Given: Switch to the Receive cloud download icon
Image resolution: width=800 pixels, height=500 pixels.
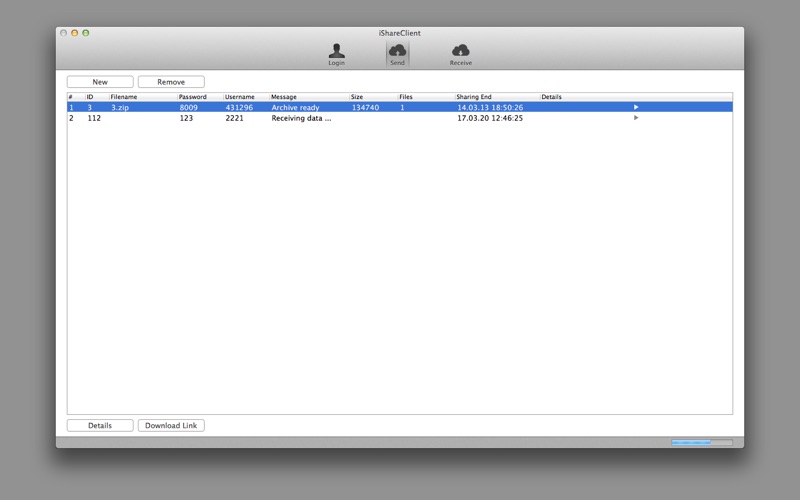Looking at the screenshot, I should 461,55.
